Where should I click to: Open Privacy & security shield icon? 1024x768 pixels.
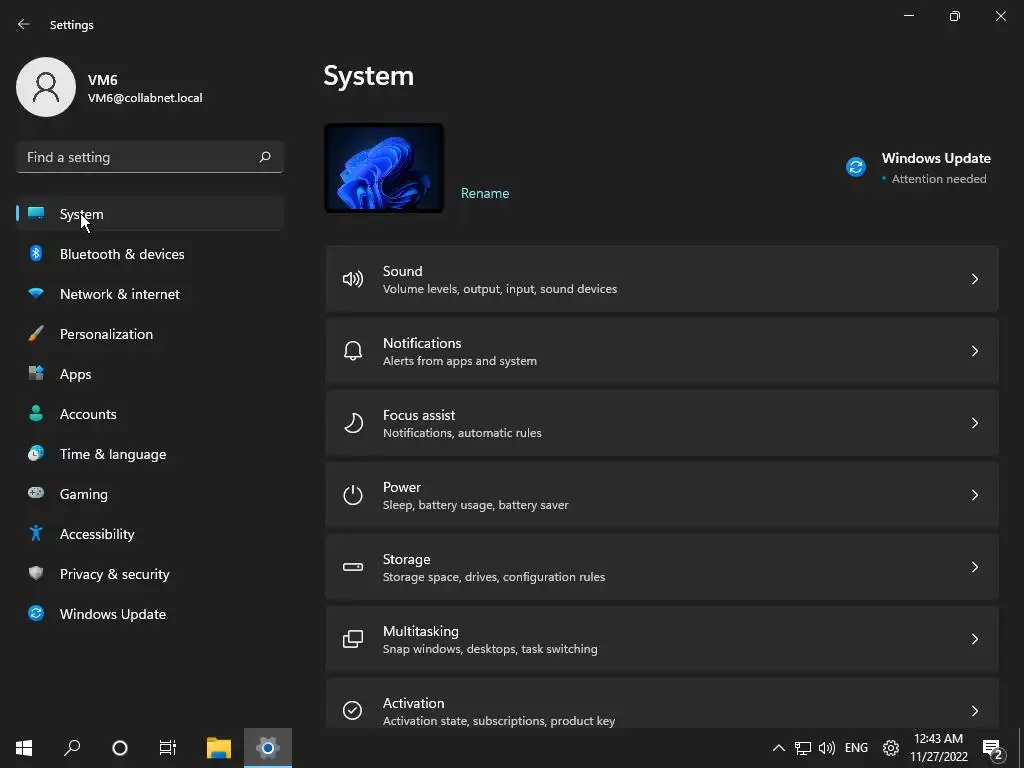coord(36,574)
